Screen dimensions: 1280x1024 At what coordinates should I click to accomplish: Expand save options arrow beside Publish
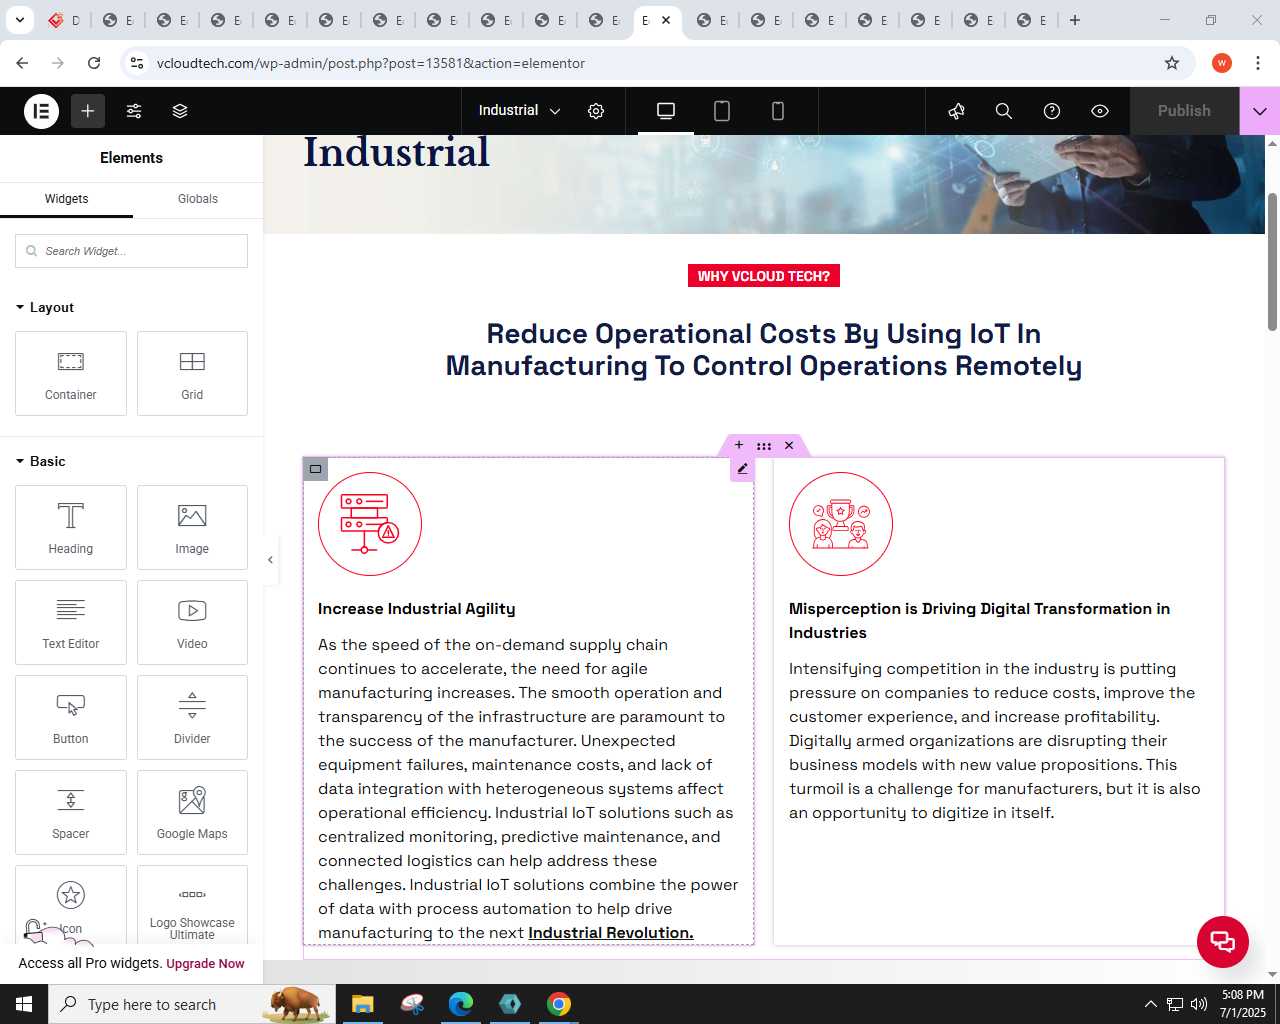click(x=1260, y=111)
